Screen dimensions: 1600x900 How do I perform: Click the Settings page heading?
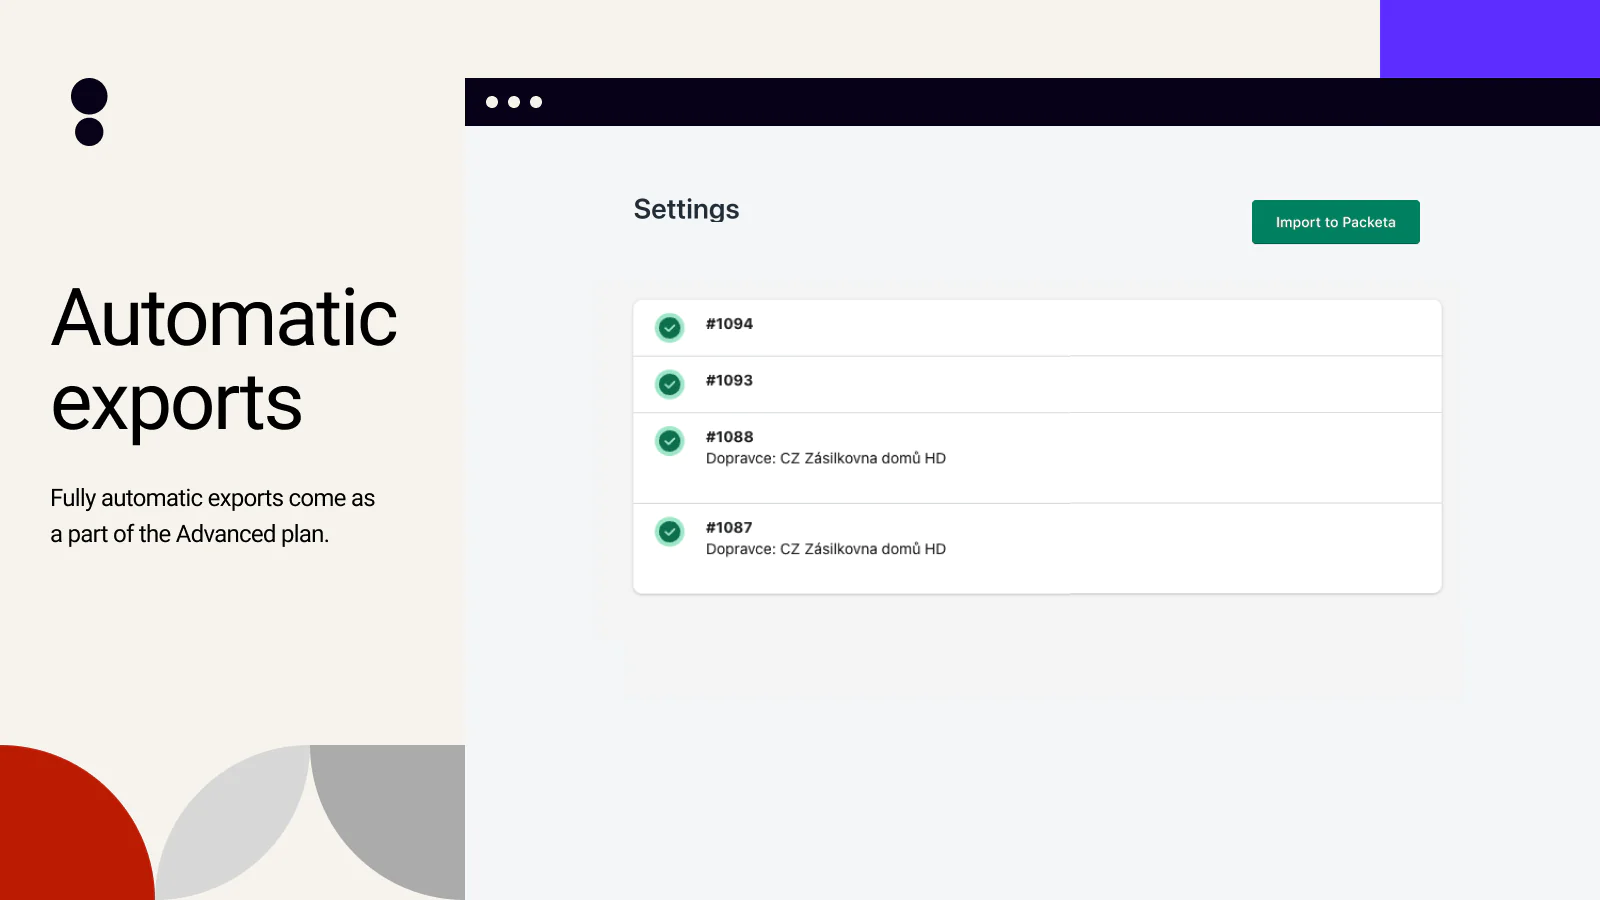click(686, 209)
